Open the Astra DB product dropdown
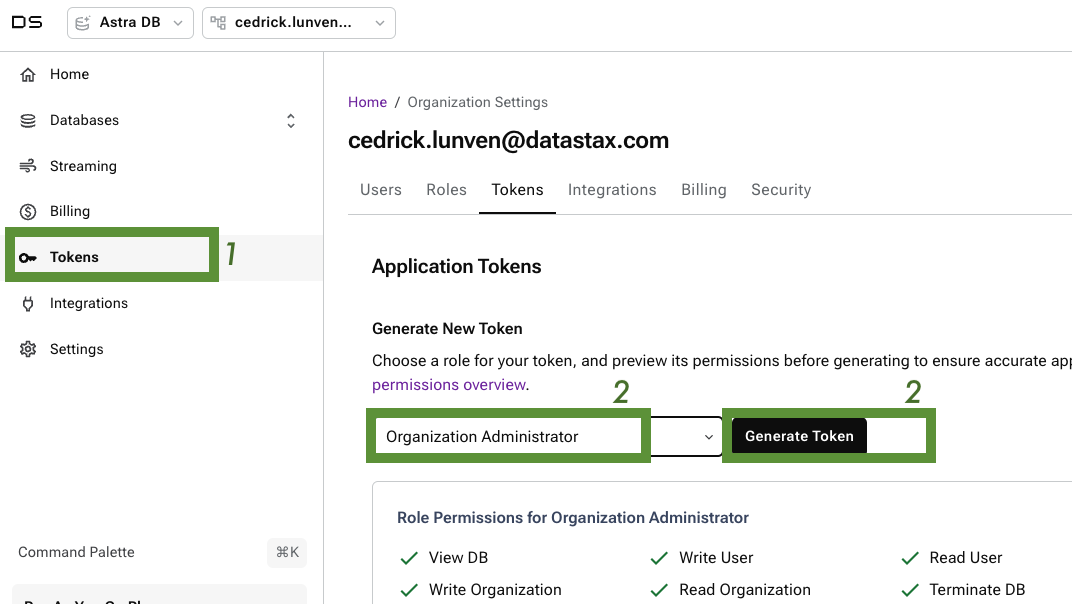The image size is (1072, 604). click(x=131, y=23)
